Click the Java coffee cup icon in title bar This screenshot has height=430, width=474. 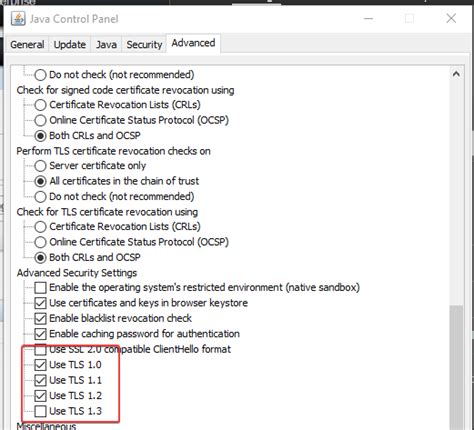click(x=18, y=19)
